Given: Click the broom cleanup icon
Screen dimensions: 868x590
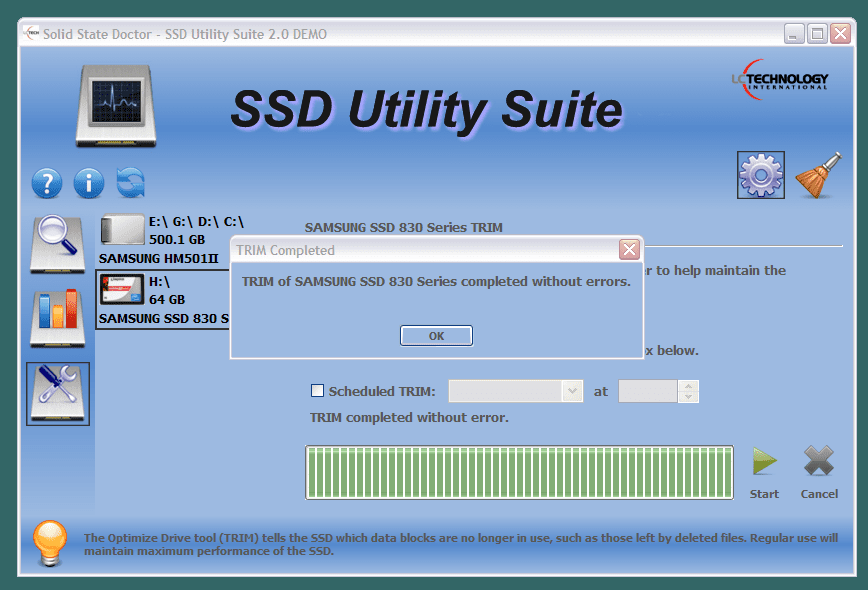Looking at the screenshot, I should 819,175.
